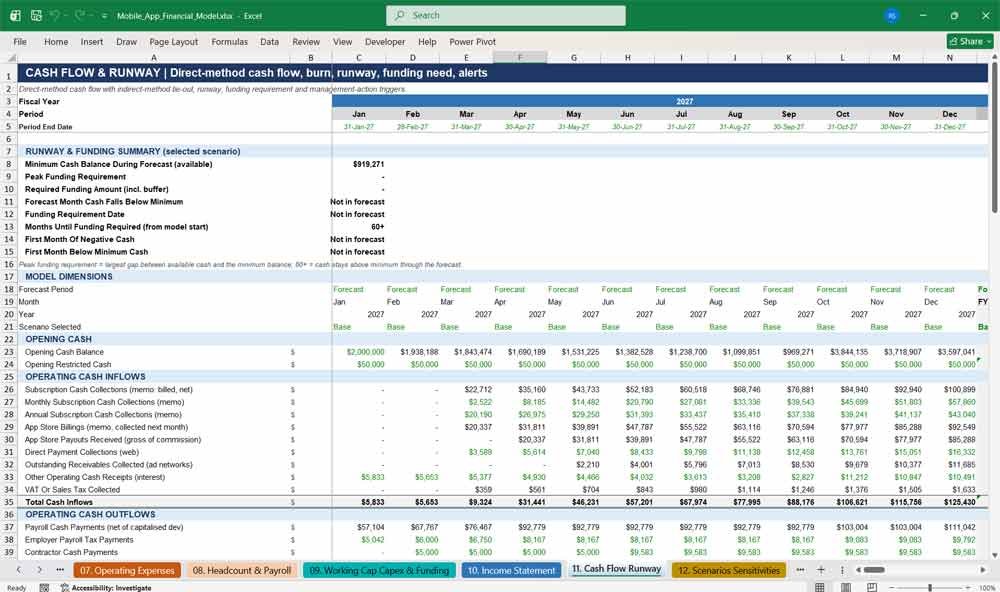Select the OPERATING CASH OUTFLOWS heading cell

point(154,514)
